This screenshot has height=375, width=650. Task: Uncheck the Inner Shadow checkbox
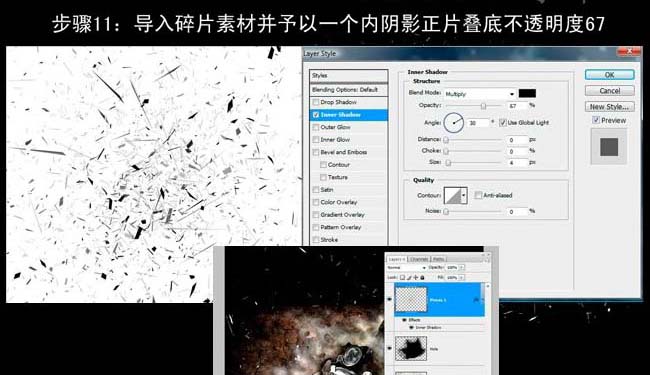(x=316, y=115)
